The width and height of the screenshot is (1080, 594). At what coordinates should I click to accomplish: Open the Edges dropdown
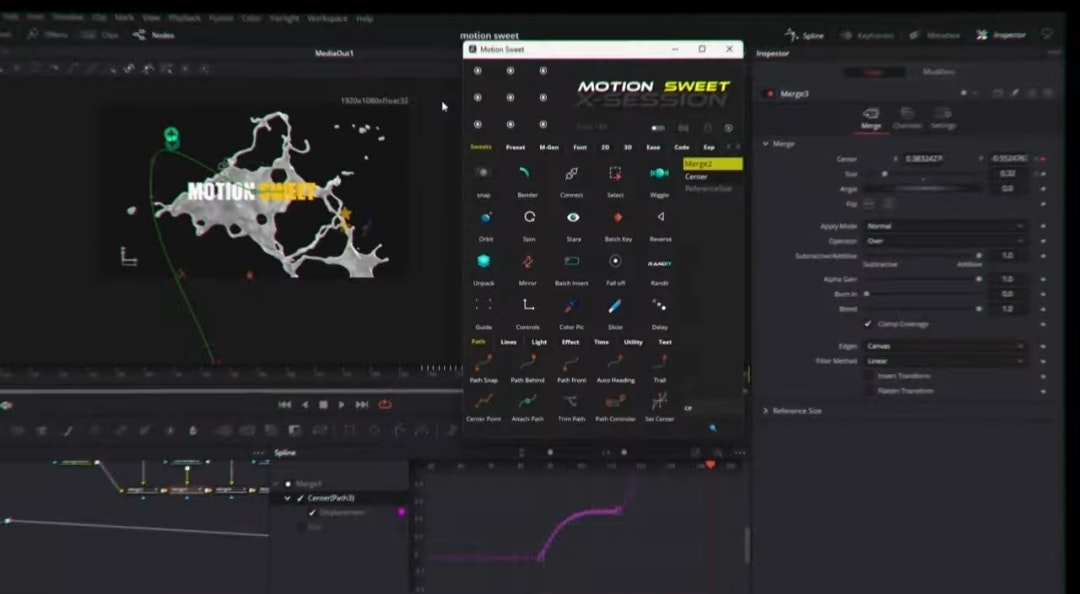point(944,347)
